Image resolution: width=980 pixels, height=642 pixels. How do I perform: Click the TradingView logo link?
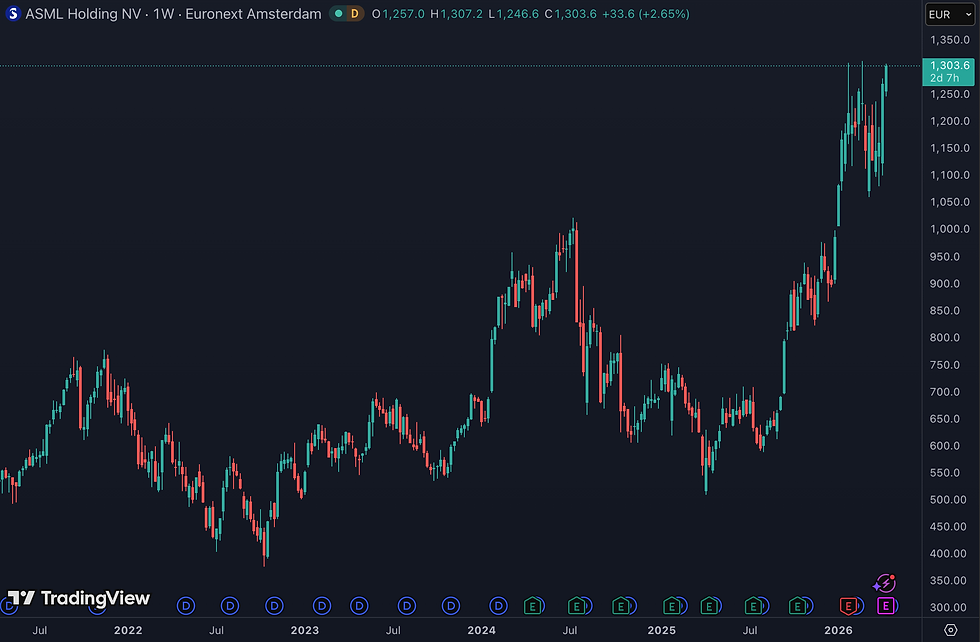pyautogui.click(x=79, y=598)
